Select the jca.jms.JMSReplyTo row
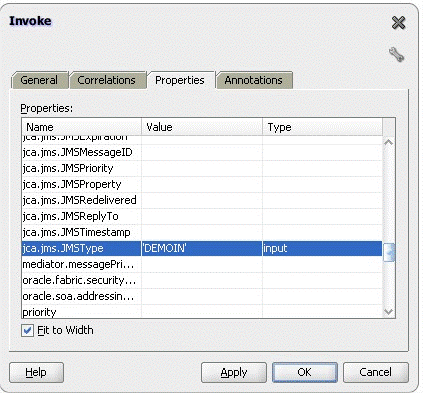The image size is (423, 393). click(x=202, y=216)
